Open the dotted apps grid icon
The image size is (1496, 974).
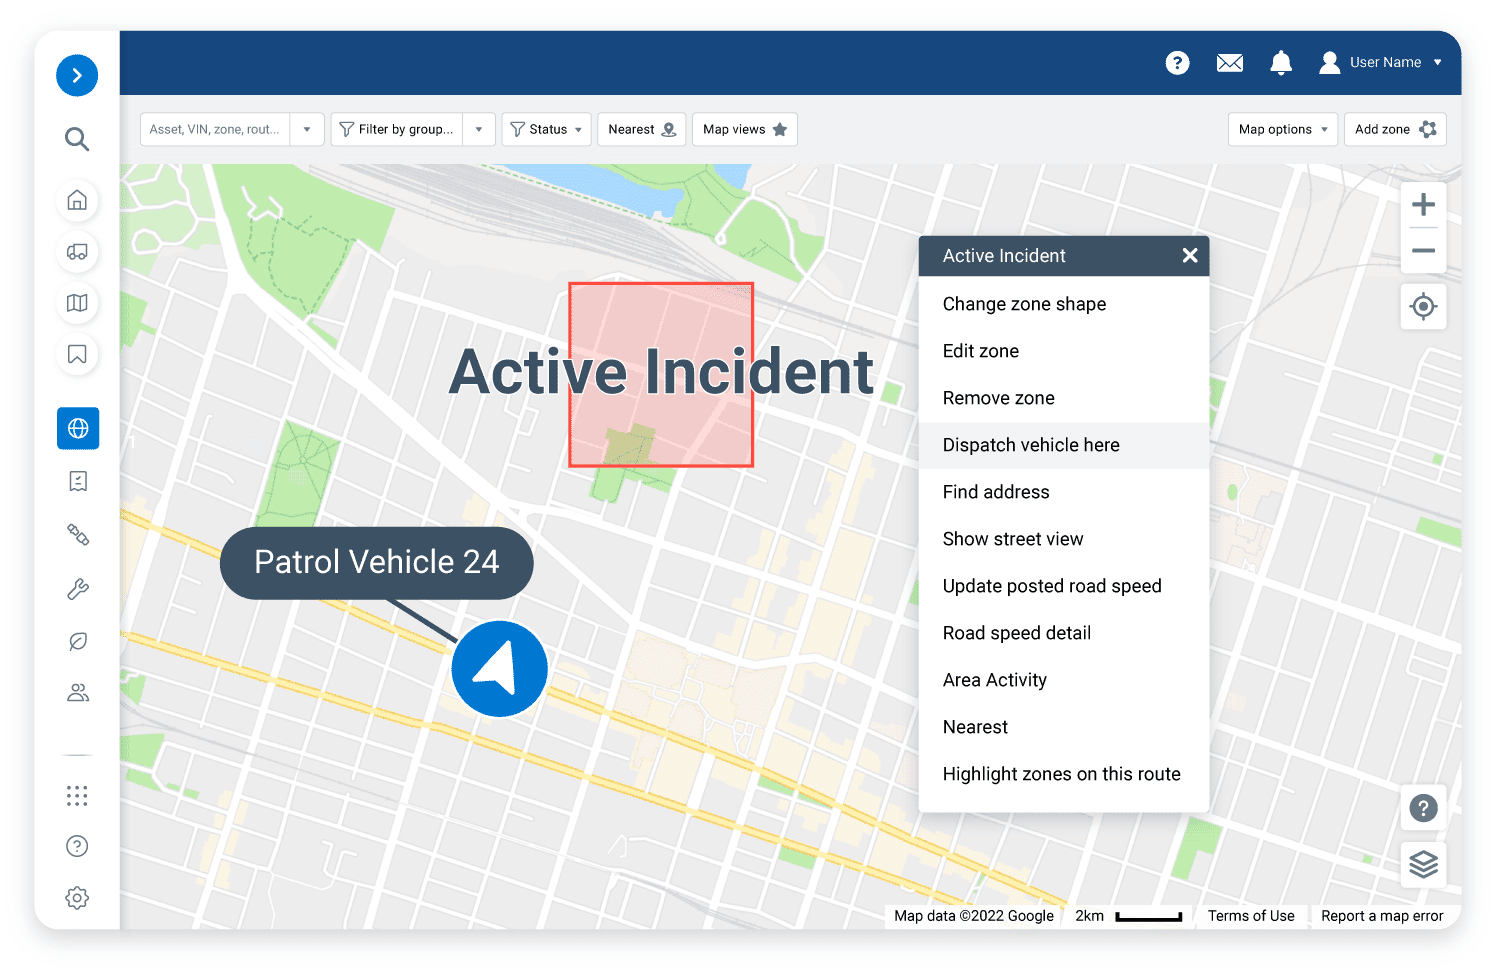coord(77,796)
